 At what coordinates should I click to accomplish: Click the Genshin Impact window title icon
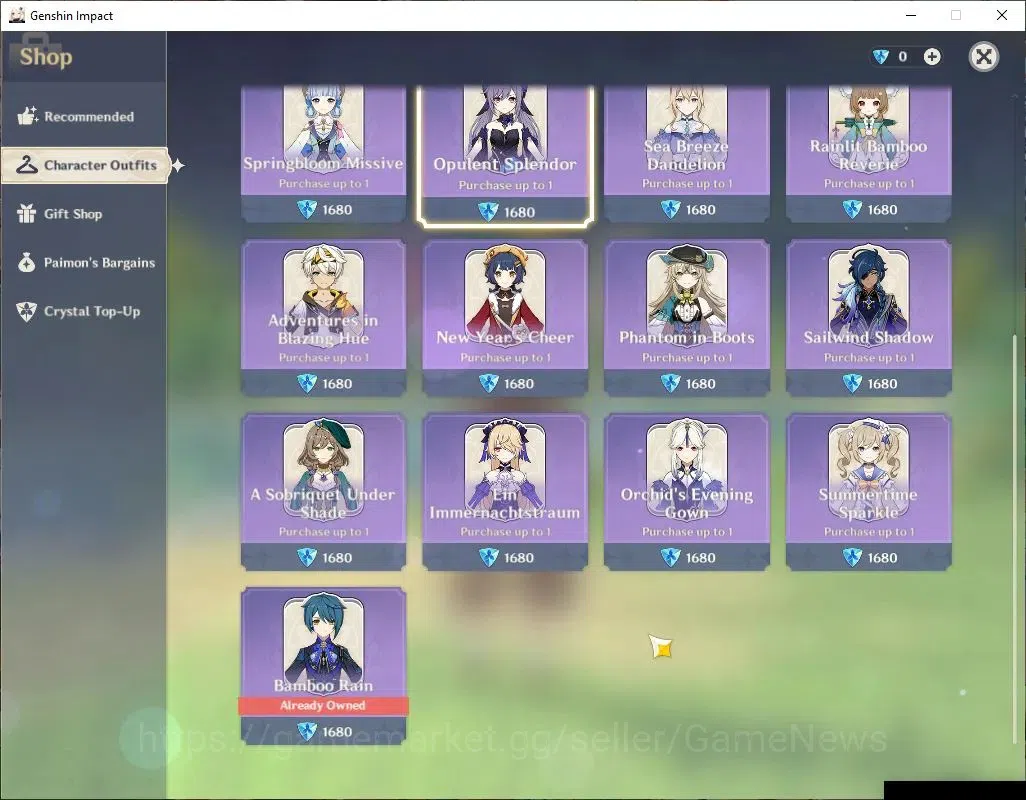point(16,15)
